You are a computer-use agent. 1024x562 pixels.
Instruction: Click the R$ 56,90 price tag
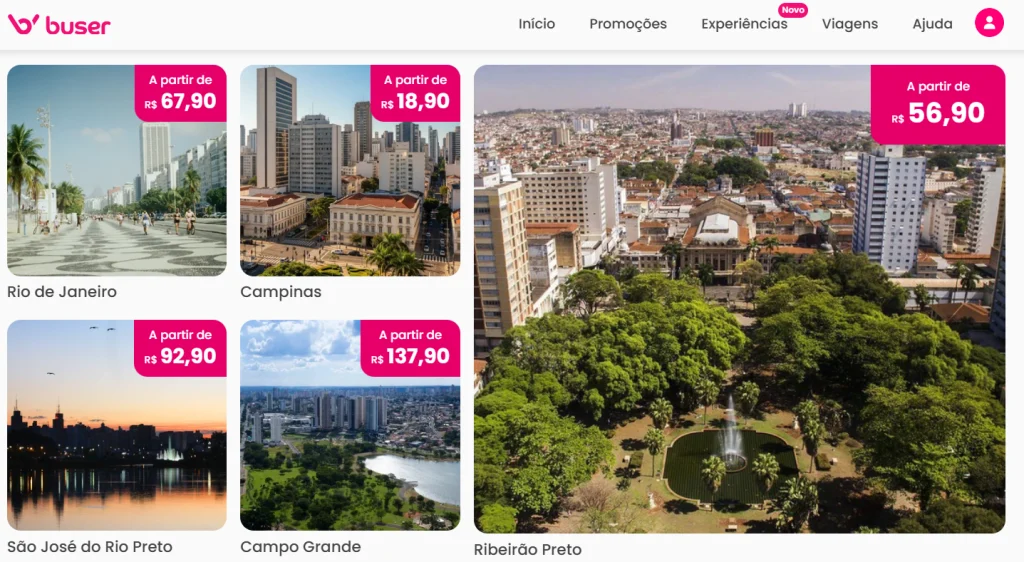938,104
